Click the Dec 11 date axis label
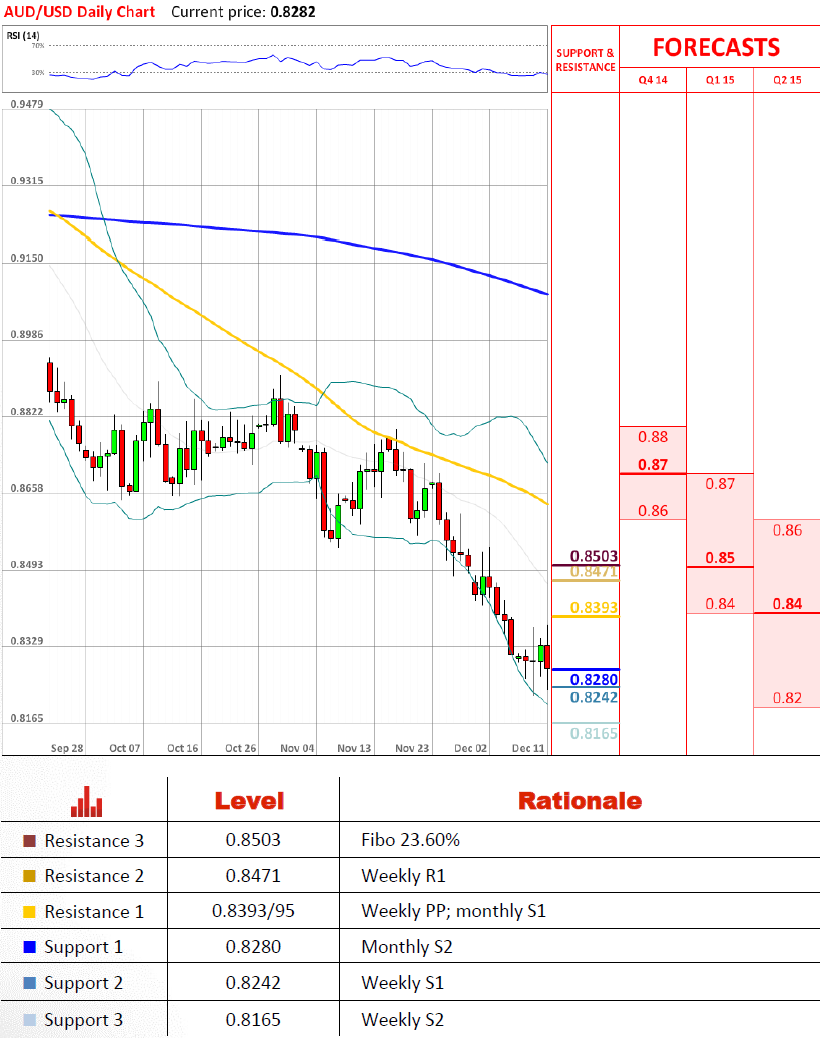Viewport: 820px width, 1038px height. 528,748
